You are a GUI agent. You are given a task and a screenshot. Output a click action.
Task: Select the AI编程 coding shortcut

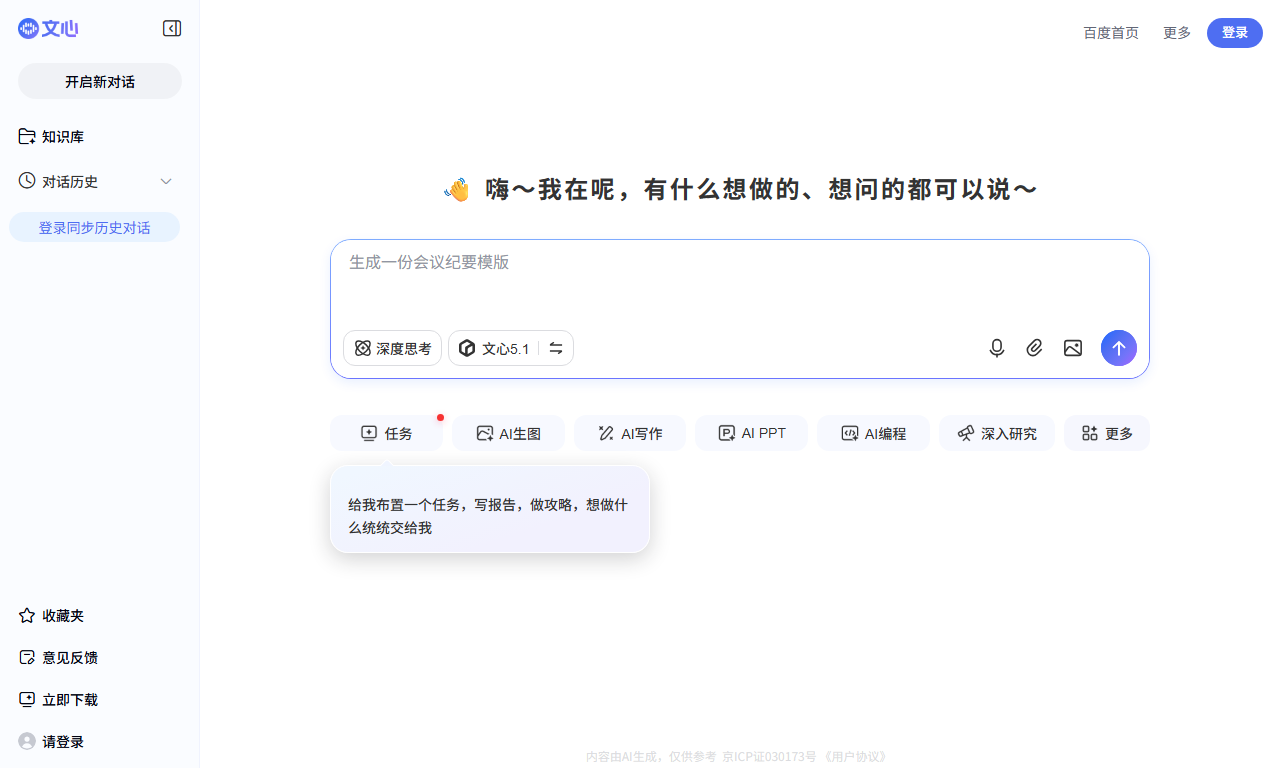pyautogui.click(x=873, y=433)
